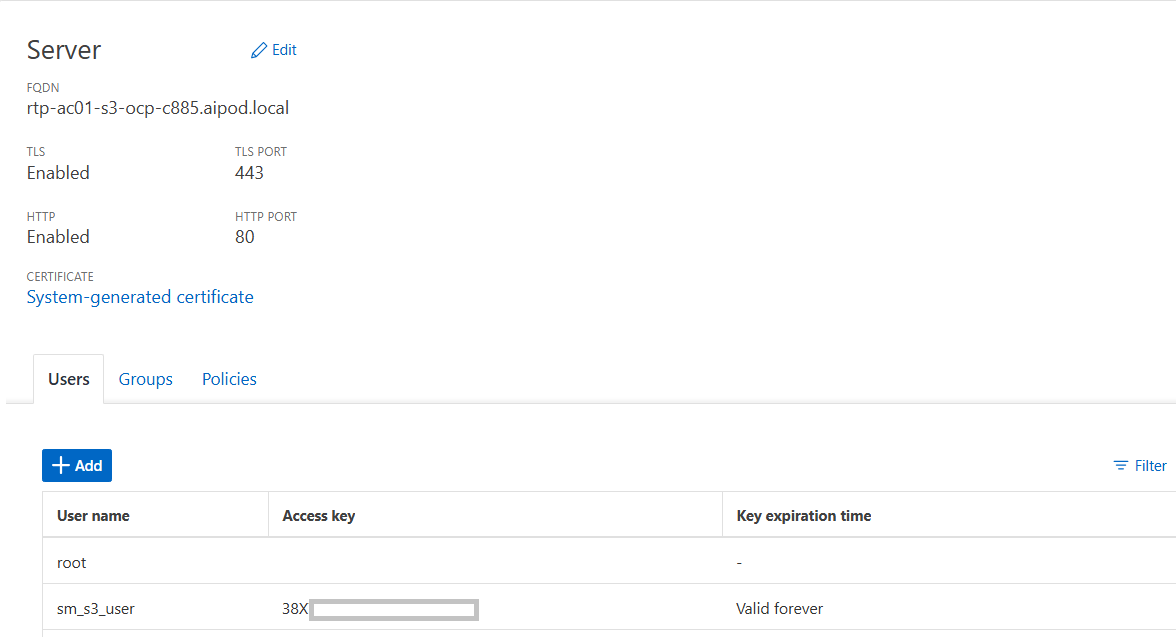Click the masked access key for sm_s3_user
Screen dimensions: 1176x637
point(393,609)
